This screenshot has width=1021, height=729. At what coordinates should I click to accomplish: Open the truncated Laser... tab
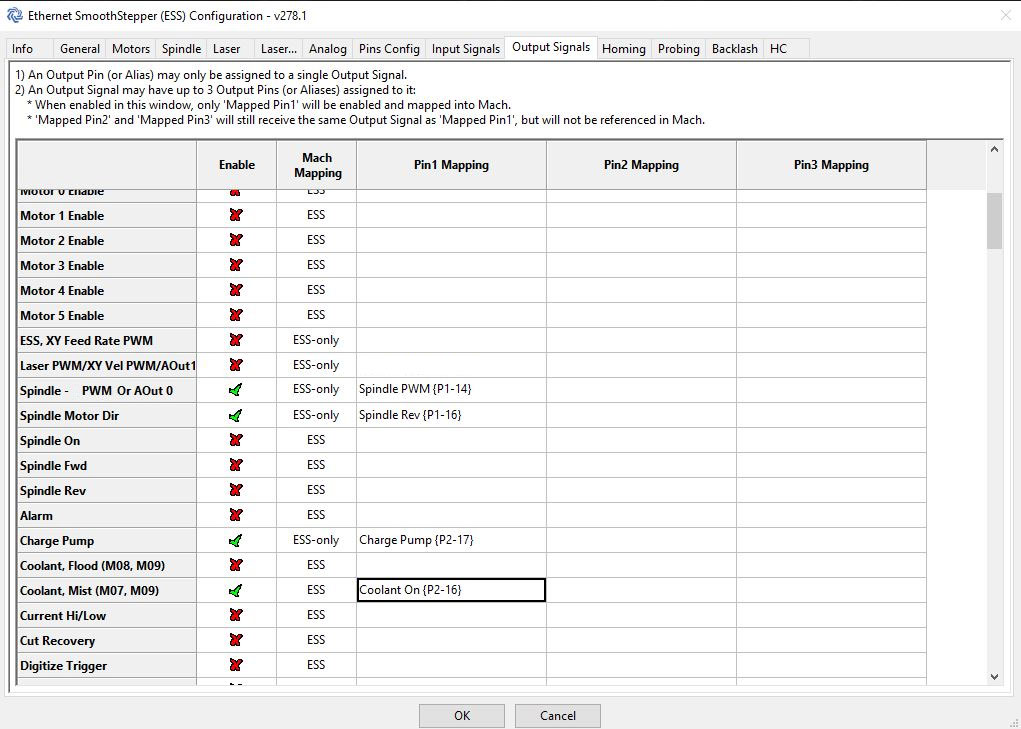point(279,49)
